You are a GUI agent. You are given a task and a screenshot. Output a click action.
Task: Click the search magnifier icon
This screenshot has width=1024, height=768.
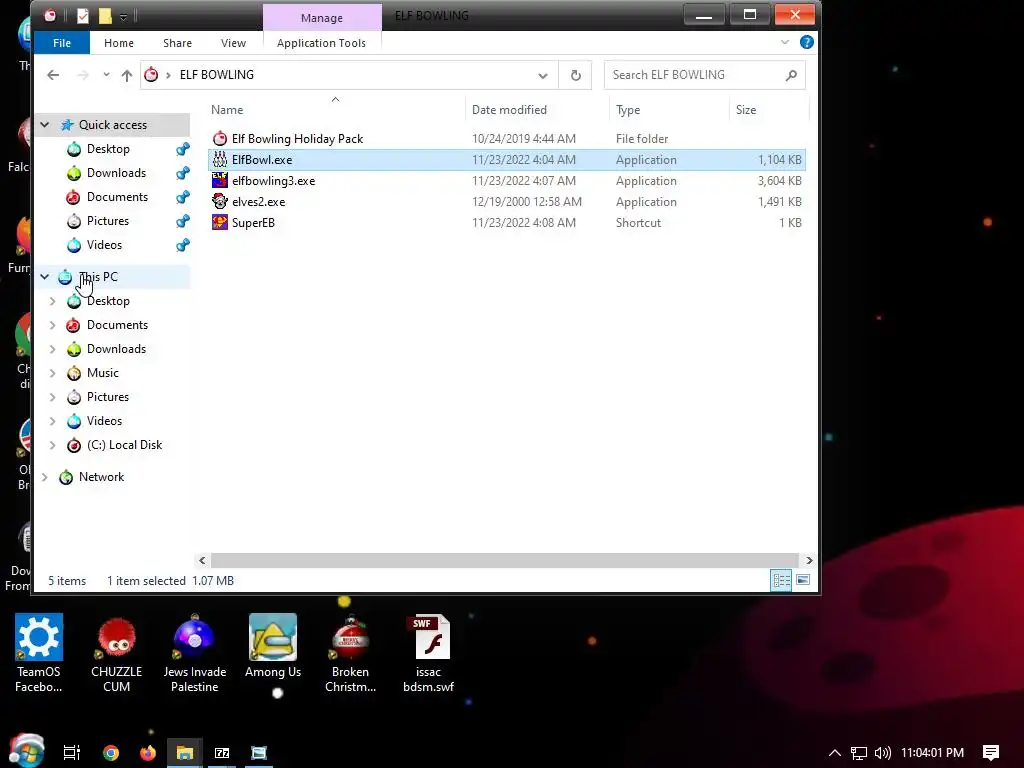coord(791,75)
